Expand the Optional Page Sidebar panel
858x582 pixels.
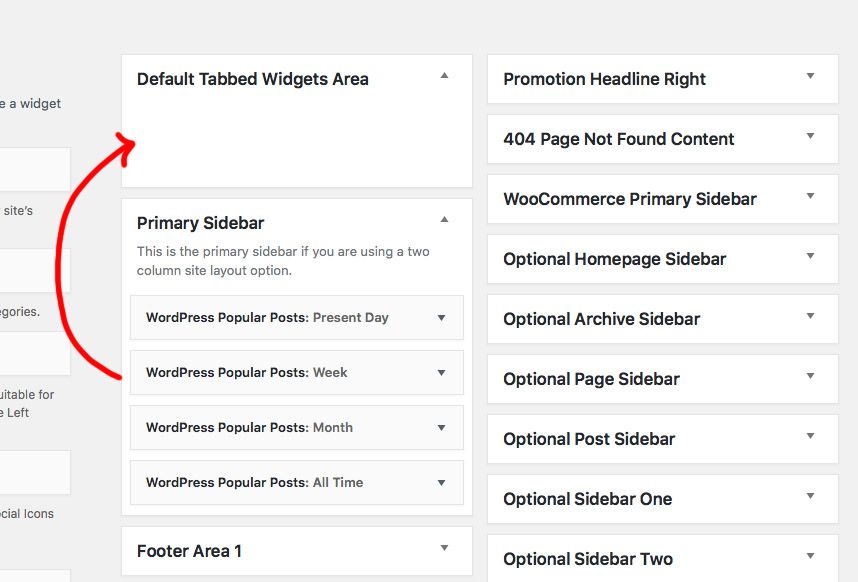click(x=811, y=378)
